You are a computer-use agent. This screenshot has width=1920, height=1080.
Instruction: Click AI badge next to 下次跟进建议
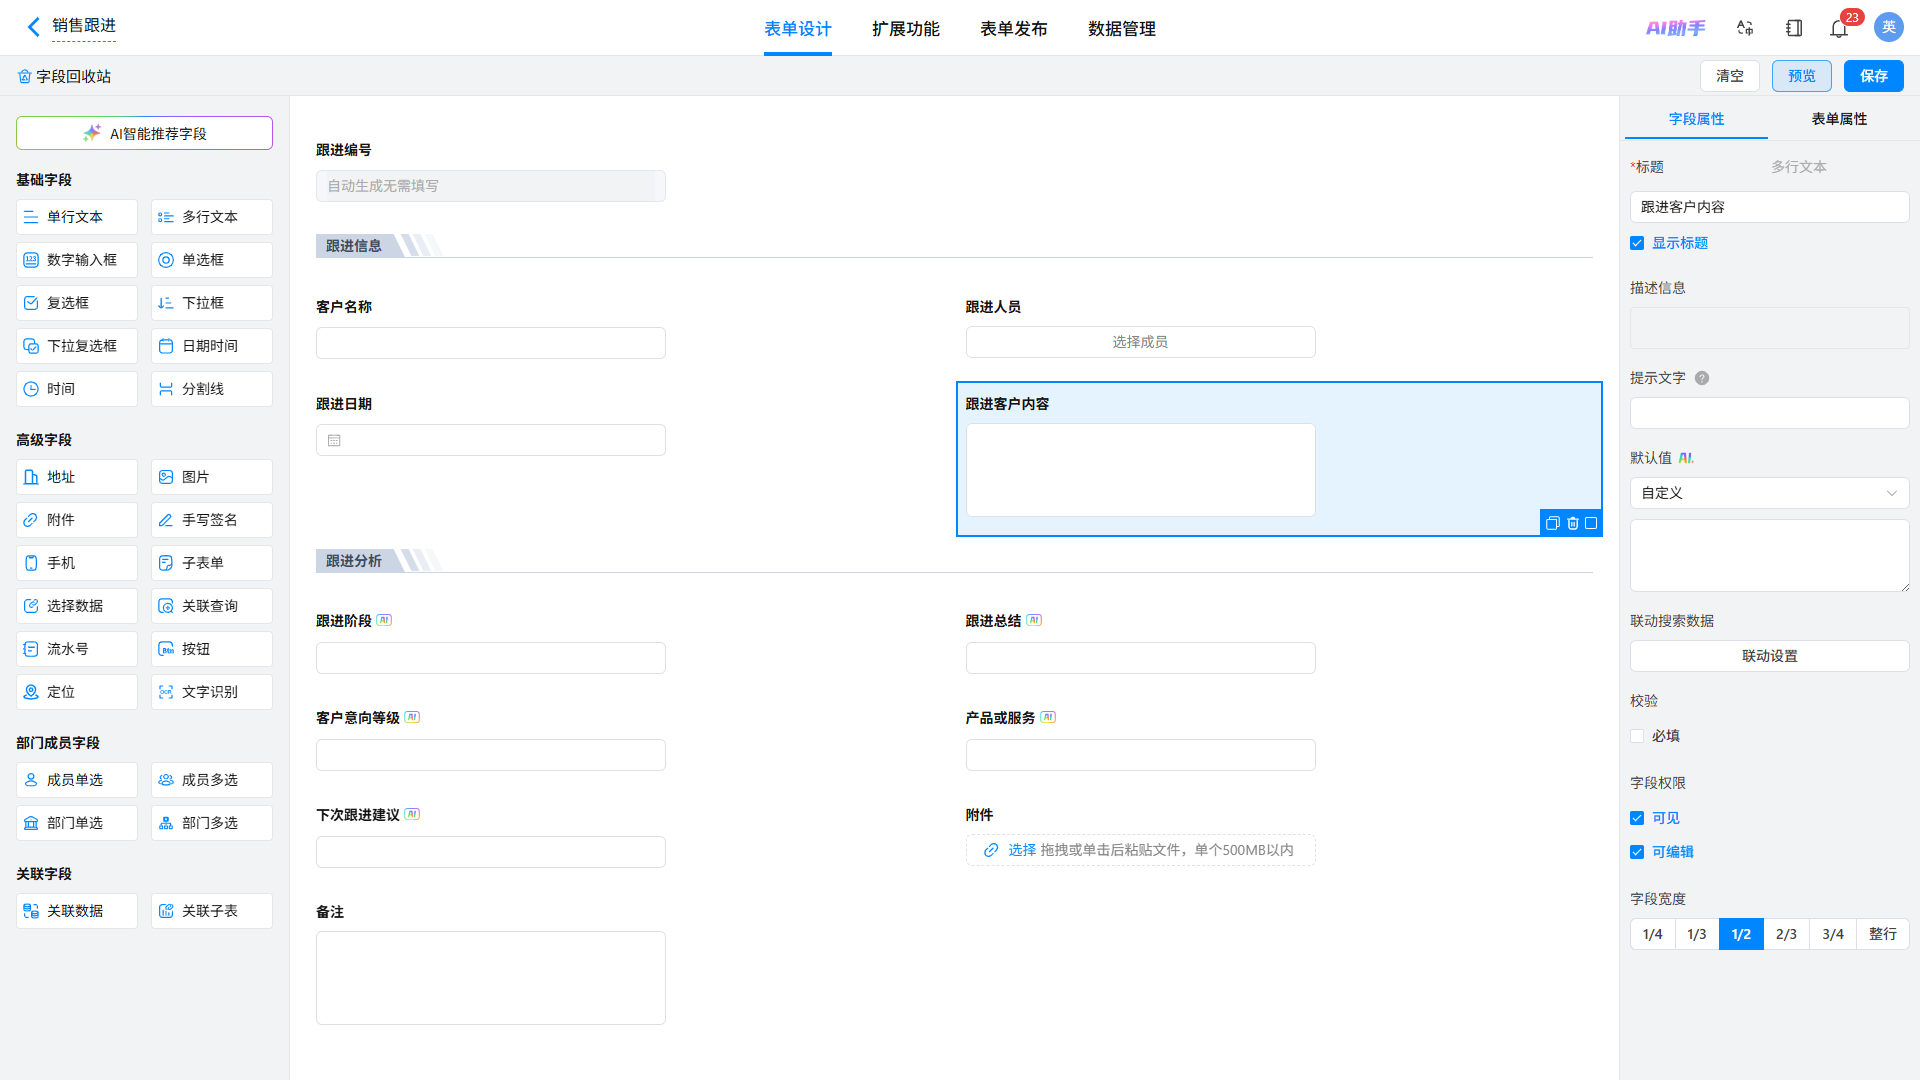(413, 814)
